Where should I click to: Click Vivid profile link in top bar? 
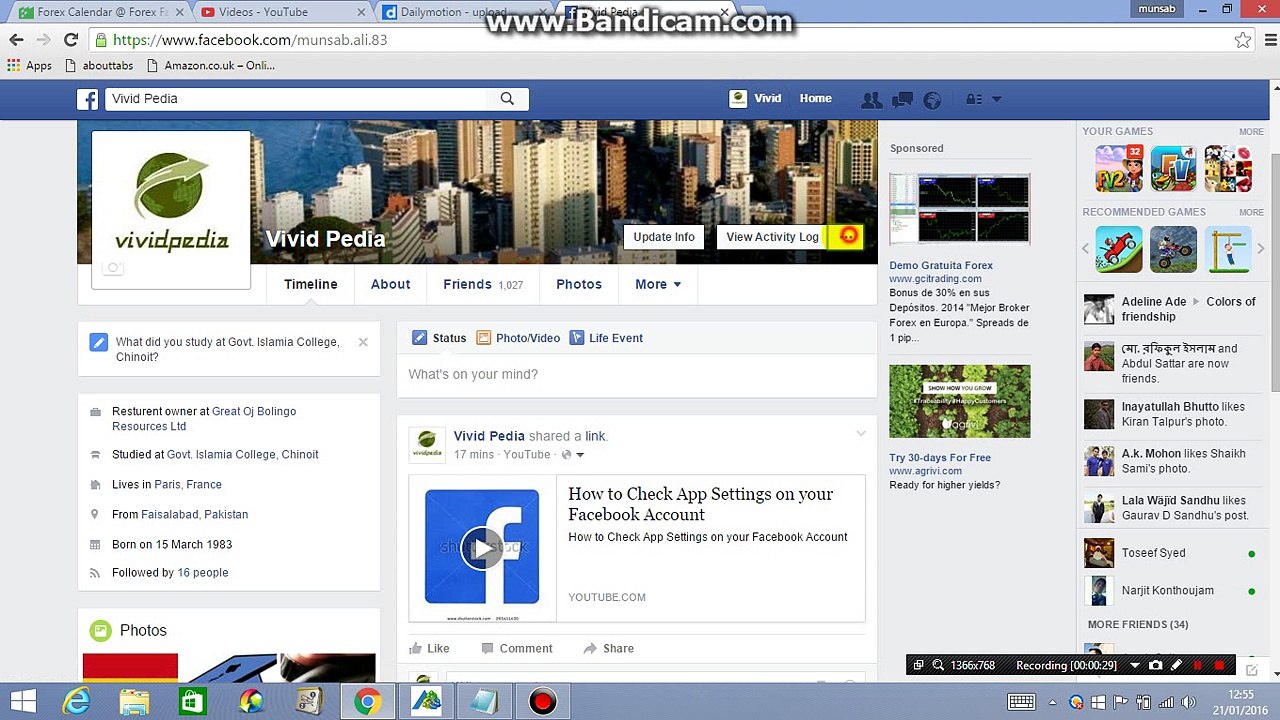point(755,98)
